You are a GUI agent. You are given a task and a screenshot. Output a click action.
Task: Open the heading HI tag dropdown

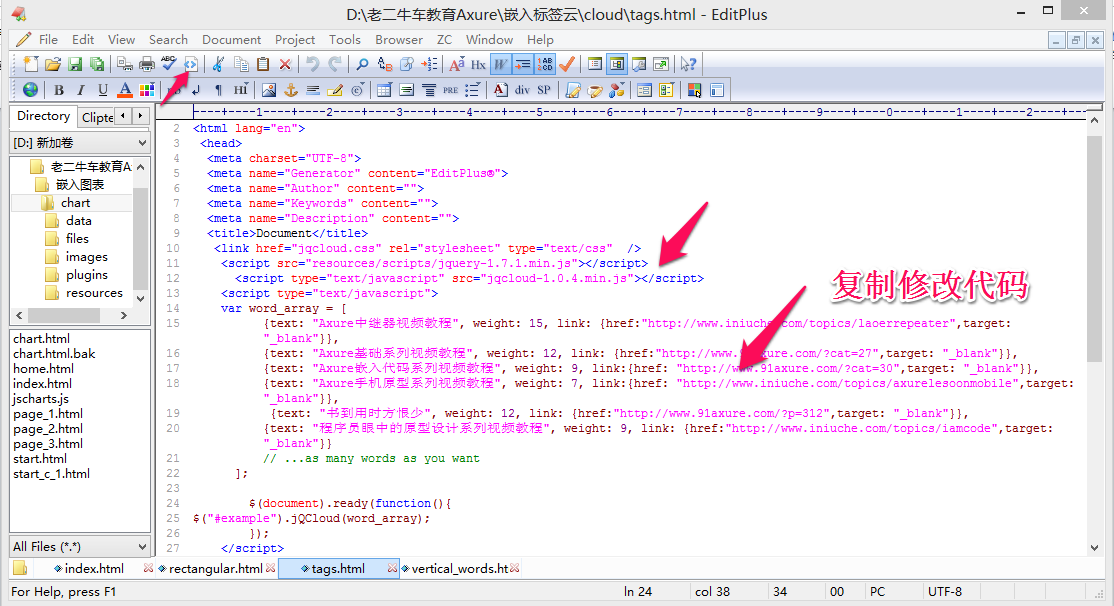tap(241, 90)
